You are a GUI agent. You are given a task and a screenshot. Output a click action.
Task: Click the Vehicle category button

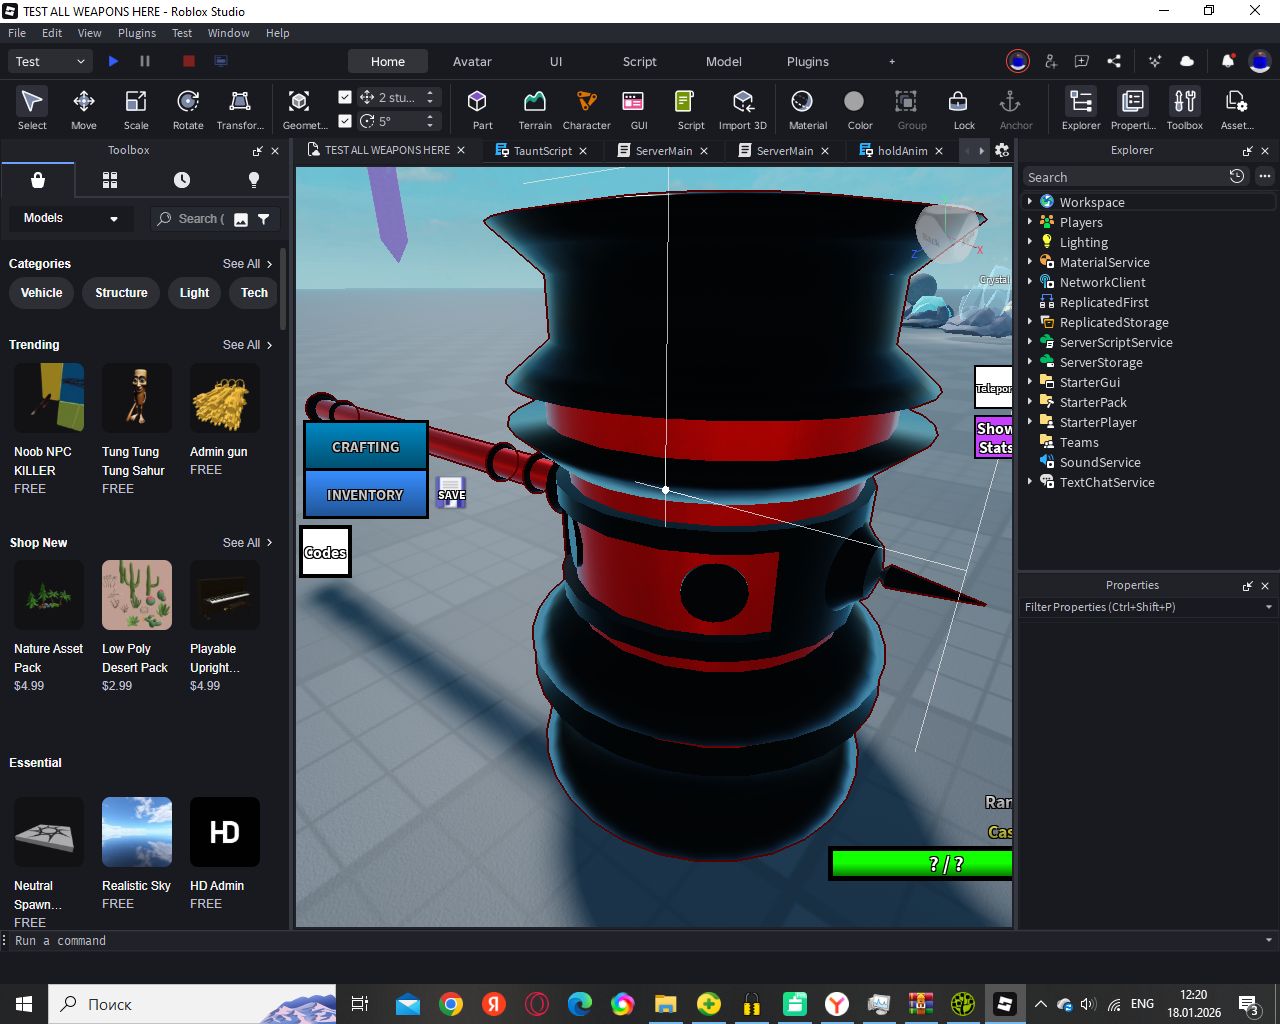(x=42, y=293)
